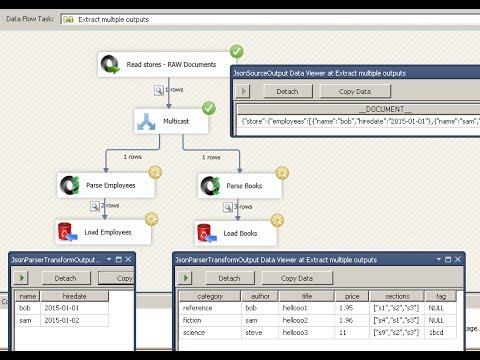Click the ["s9","s2","s3"] sections cell
Image resolution: width=480 pixels, height=360 pixels.
click(x=397, y=333)
